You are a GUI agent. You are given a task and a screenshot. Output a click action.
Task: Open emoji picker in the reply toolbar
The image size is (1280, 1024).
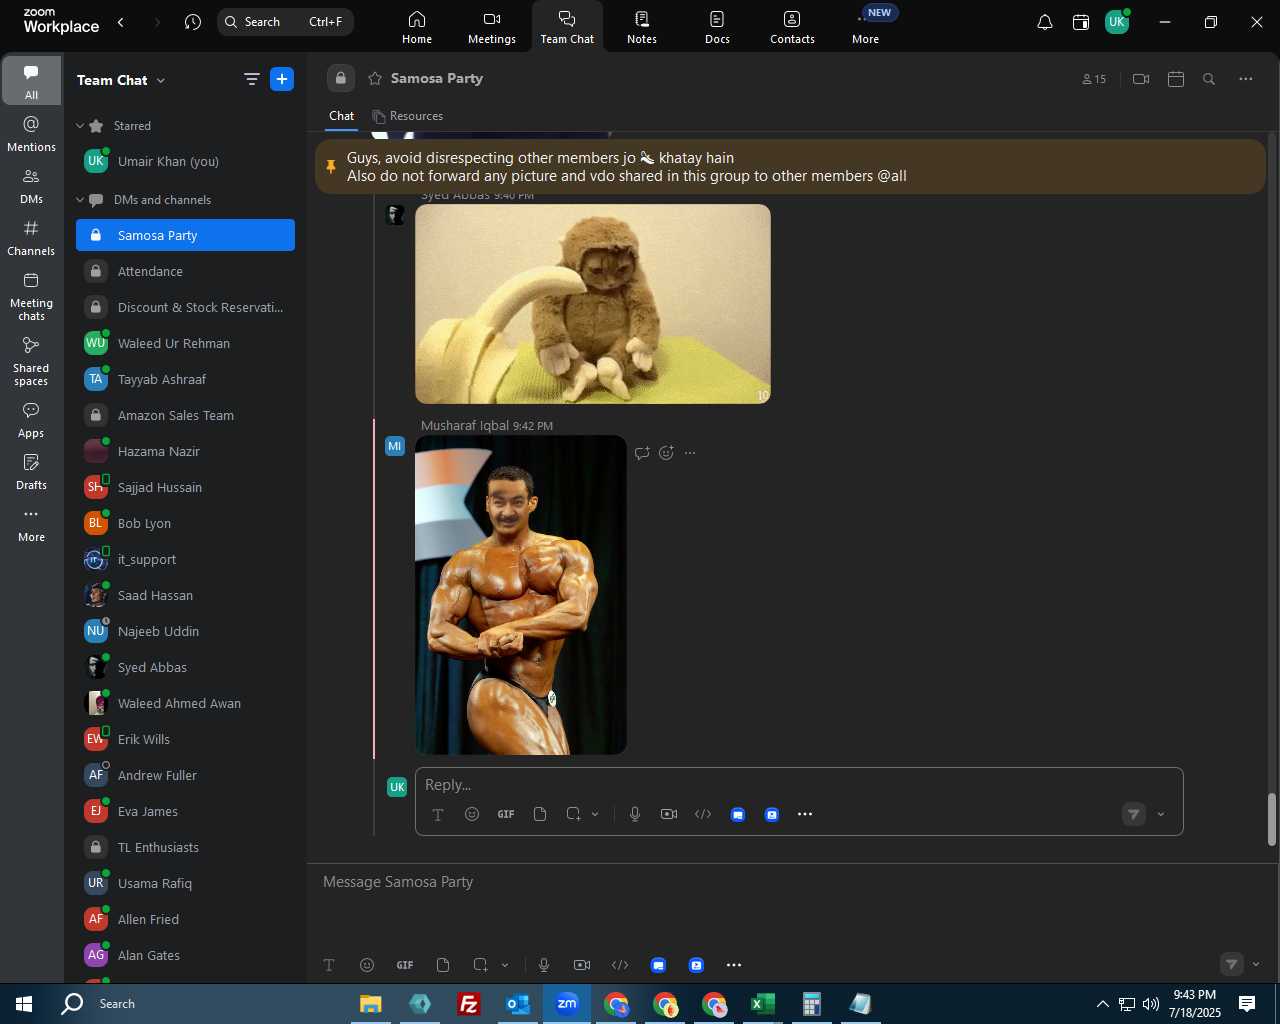click(x=472, y=814)
